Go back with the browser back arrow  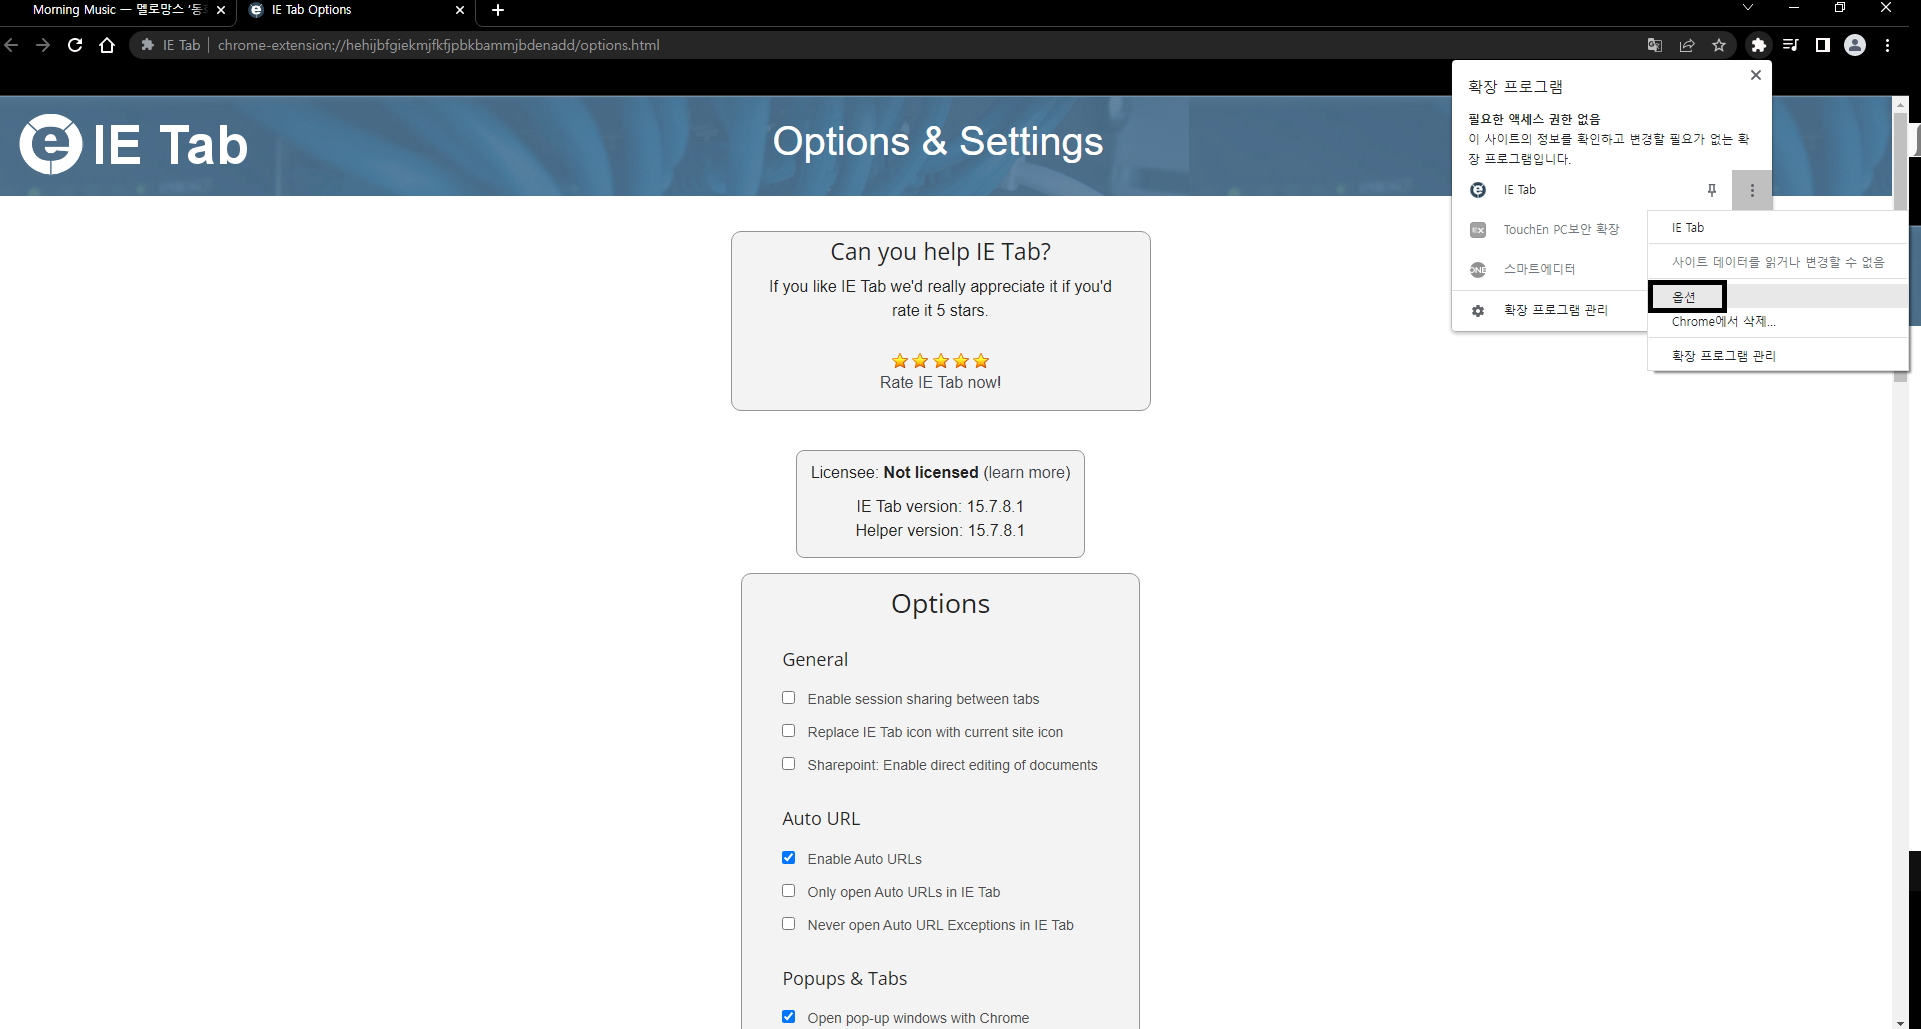click(x=12, y=45)
